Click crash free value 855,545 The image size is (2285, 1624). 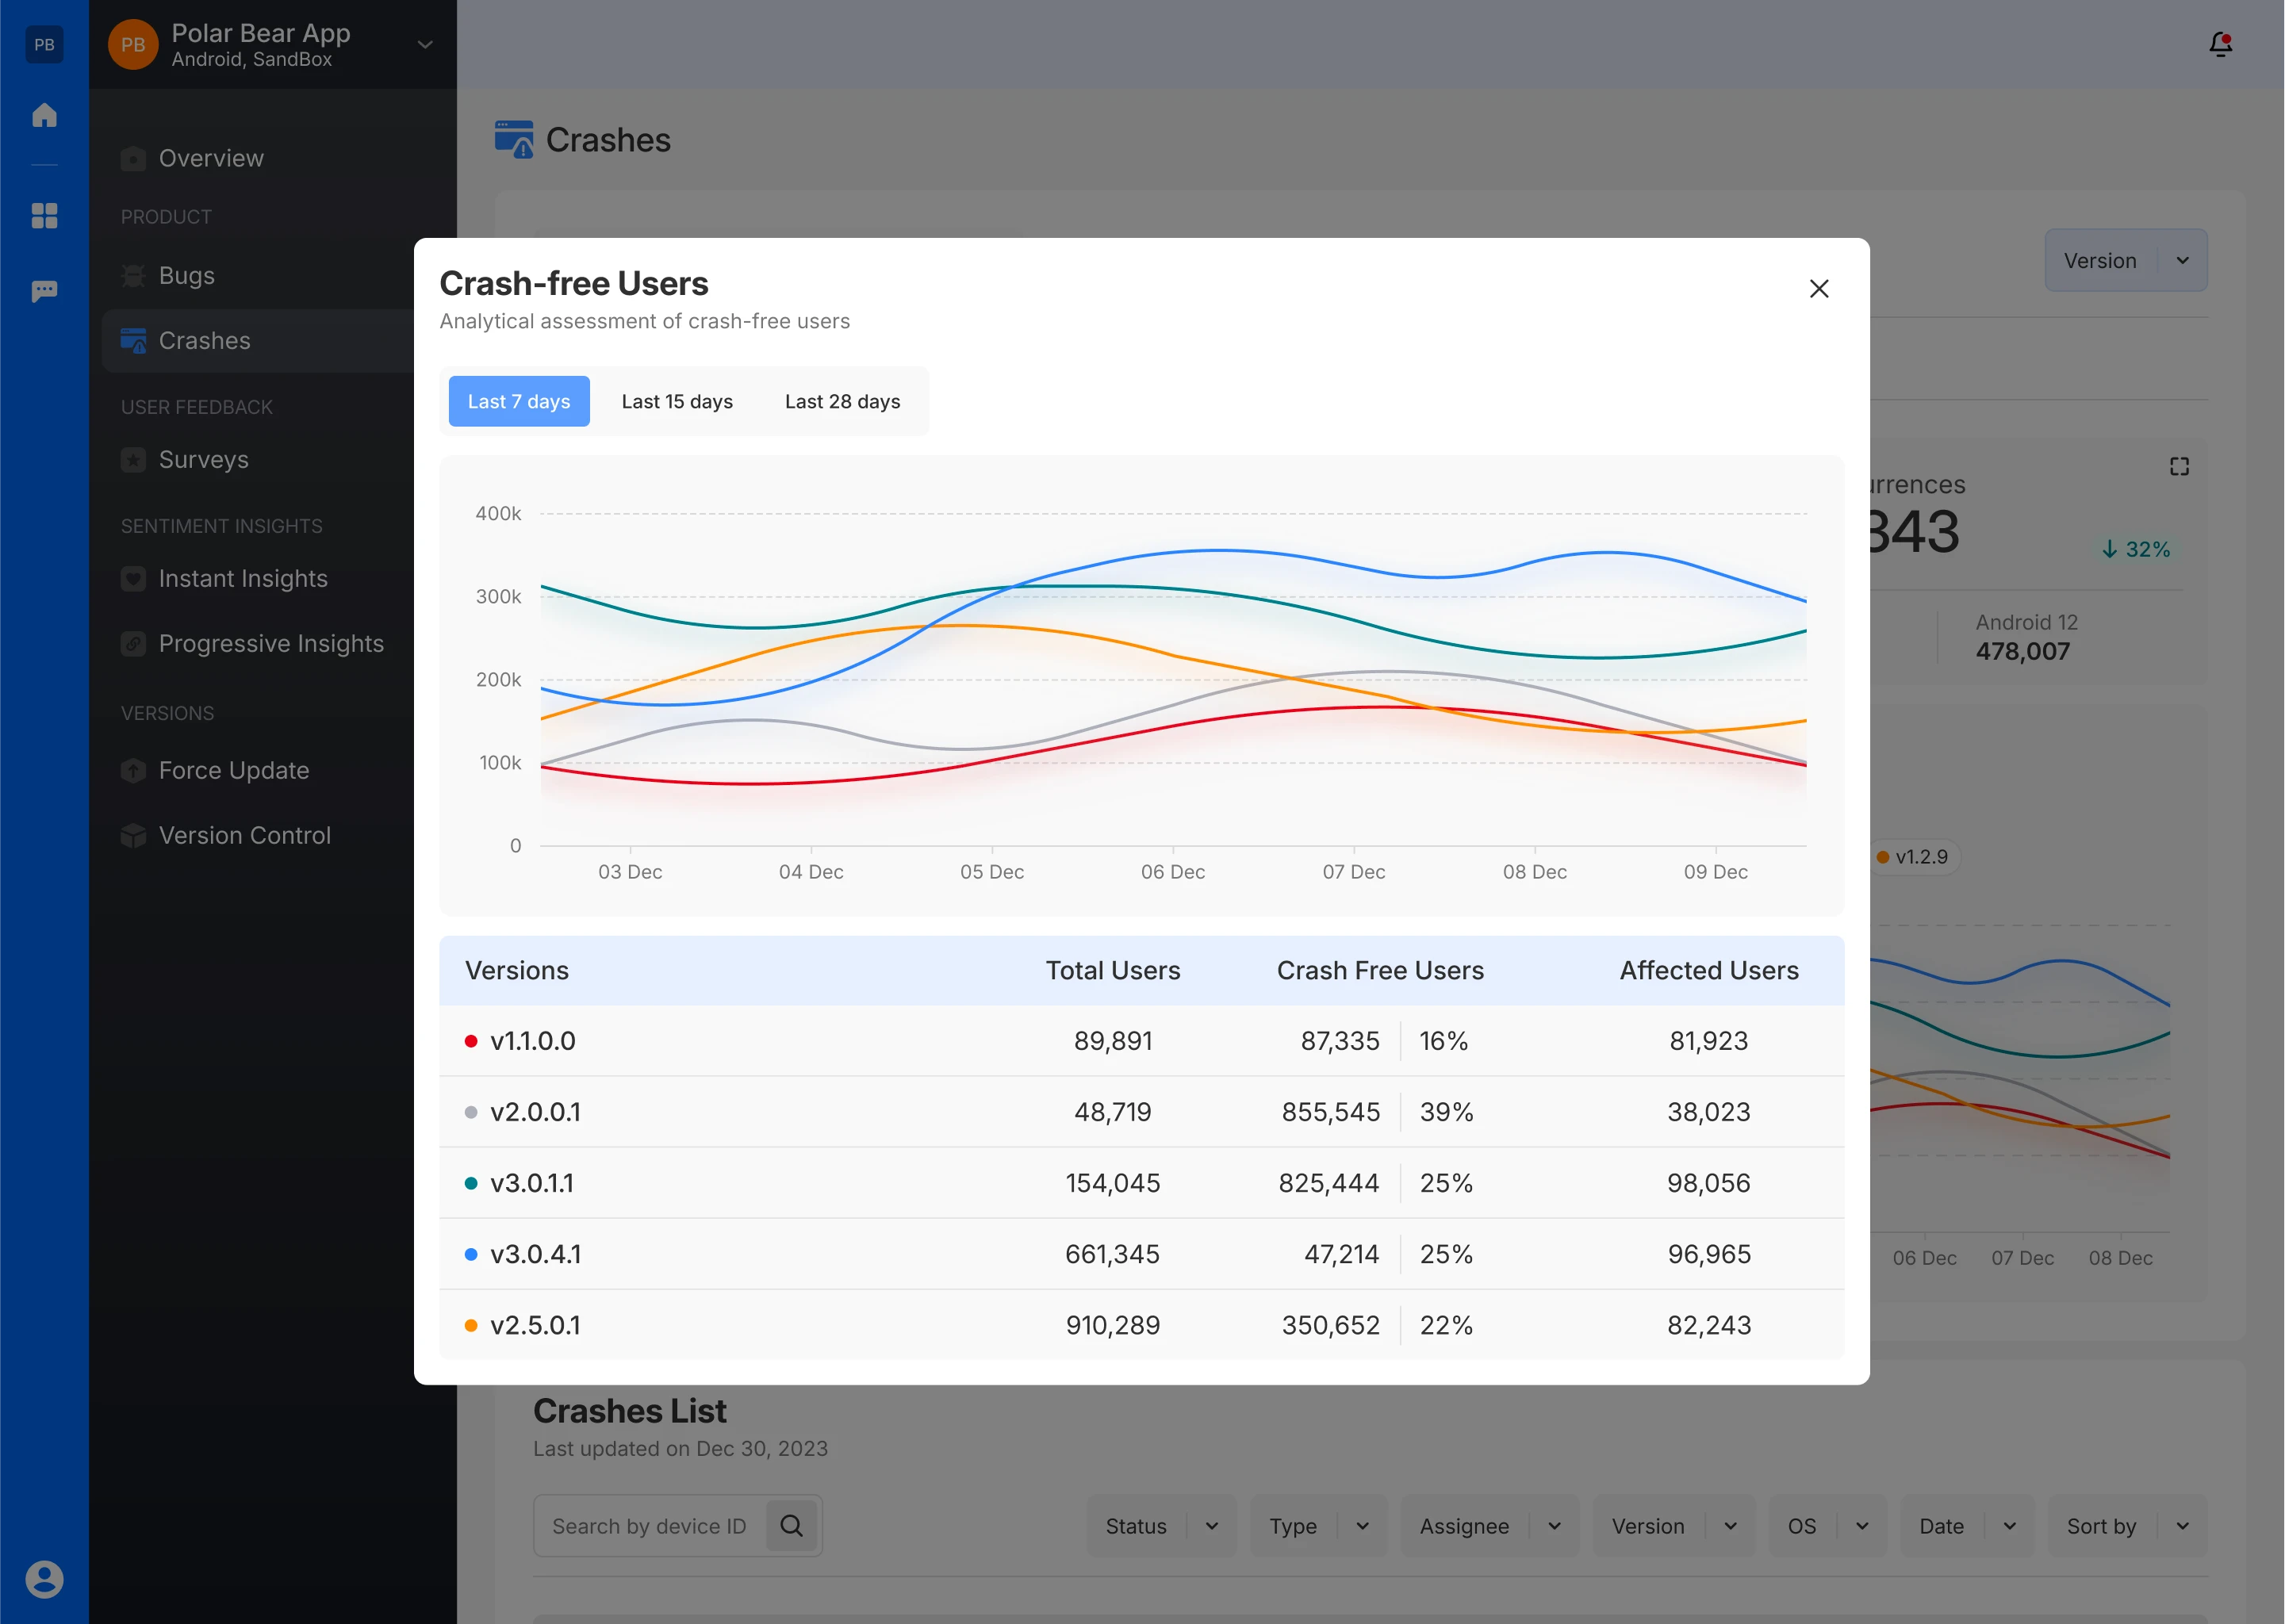[1331, 1112]
